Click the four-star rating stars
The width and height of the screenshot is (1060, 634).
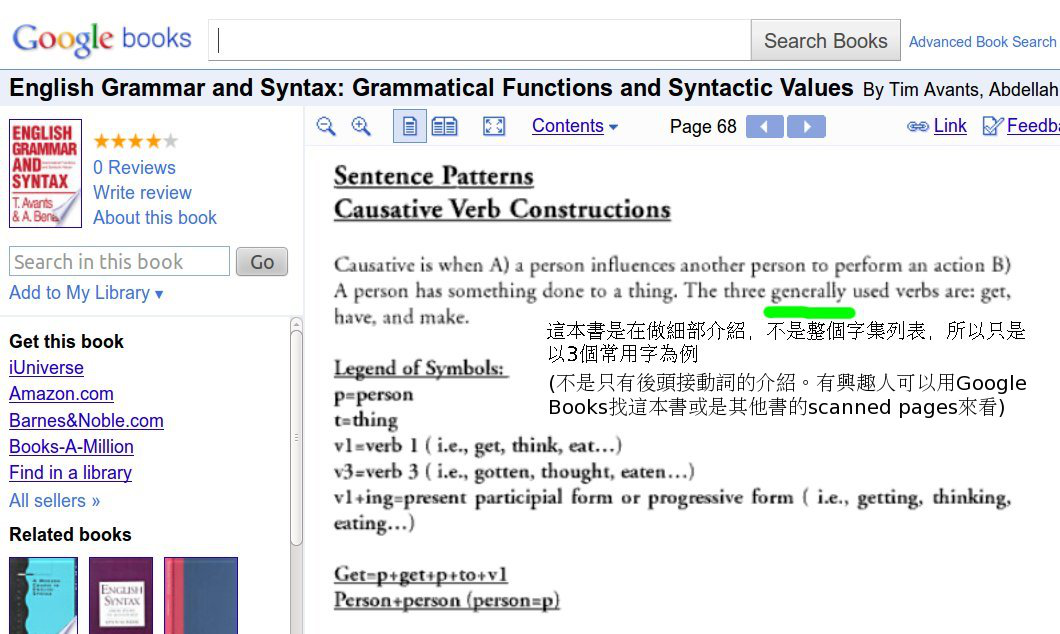click(135, 141)
